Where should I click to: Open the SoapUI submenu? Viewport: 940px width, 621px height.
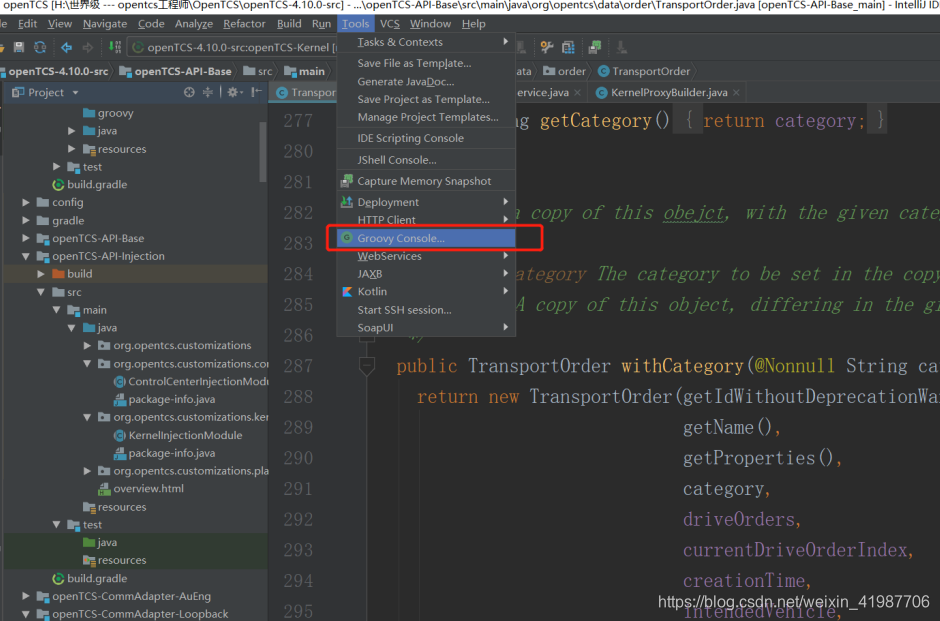pos(426,328)
